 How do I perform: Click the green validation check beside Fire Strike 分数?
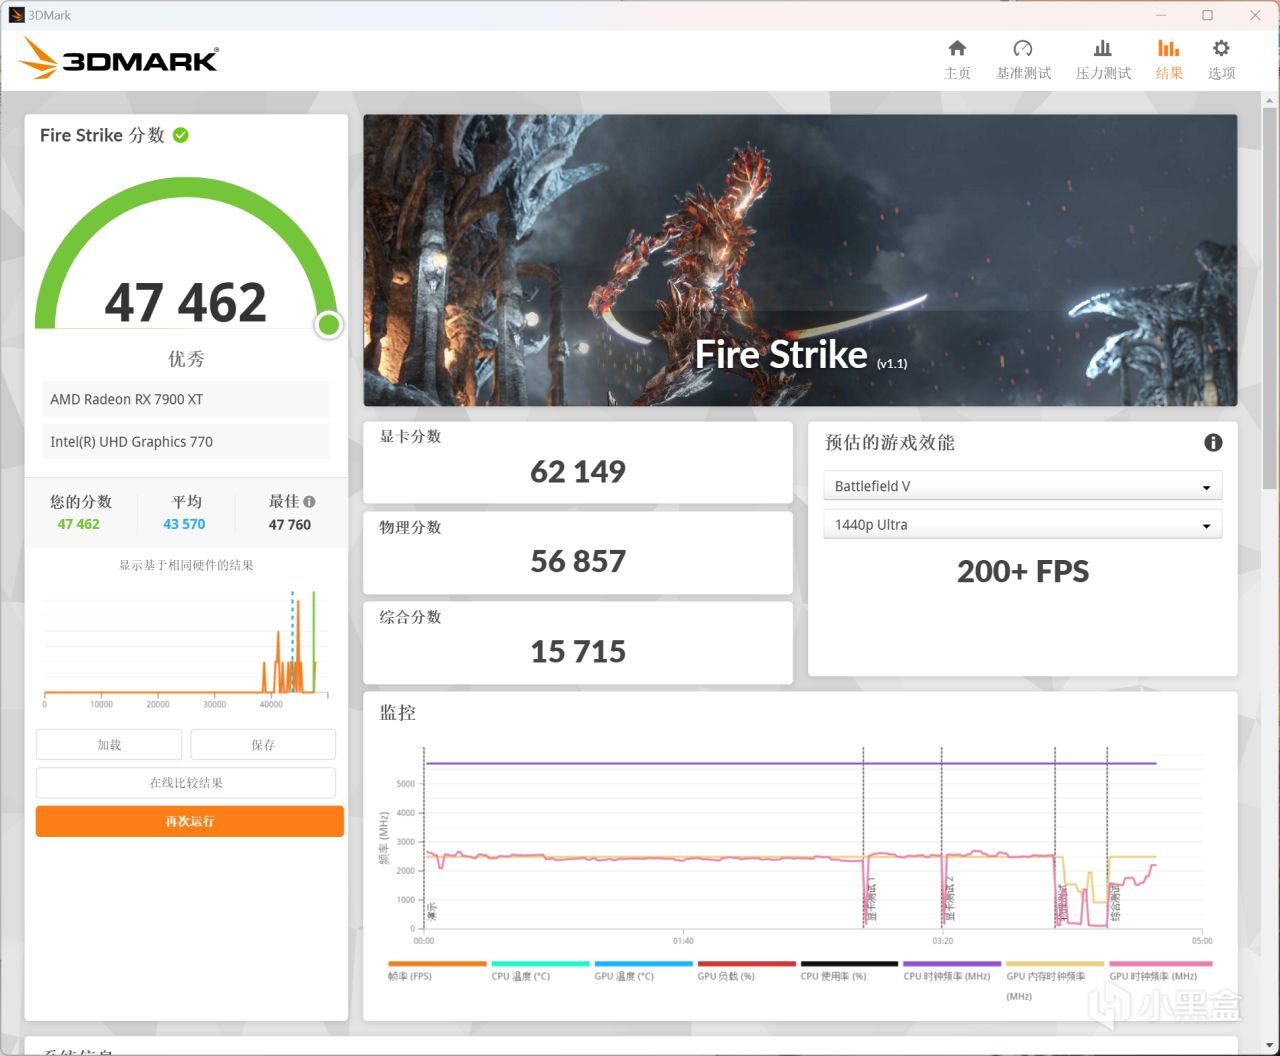tap(181, 135)
